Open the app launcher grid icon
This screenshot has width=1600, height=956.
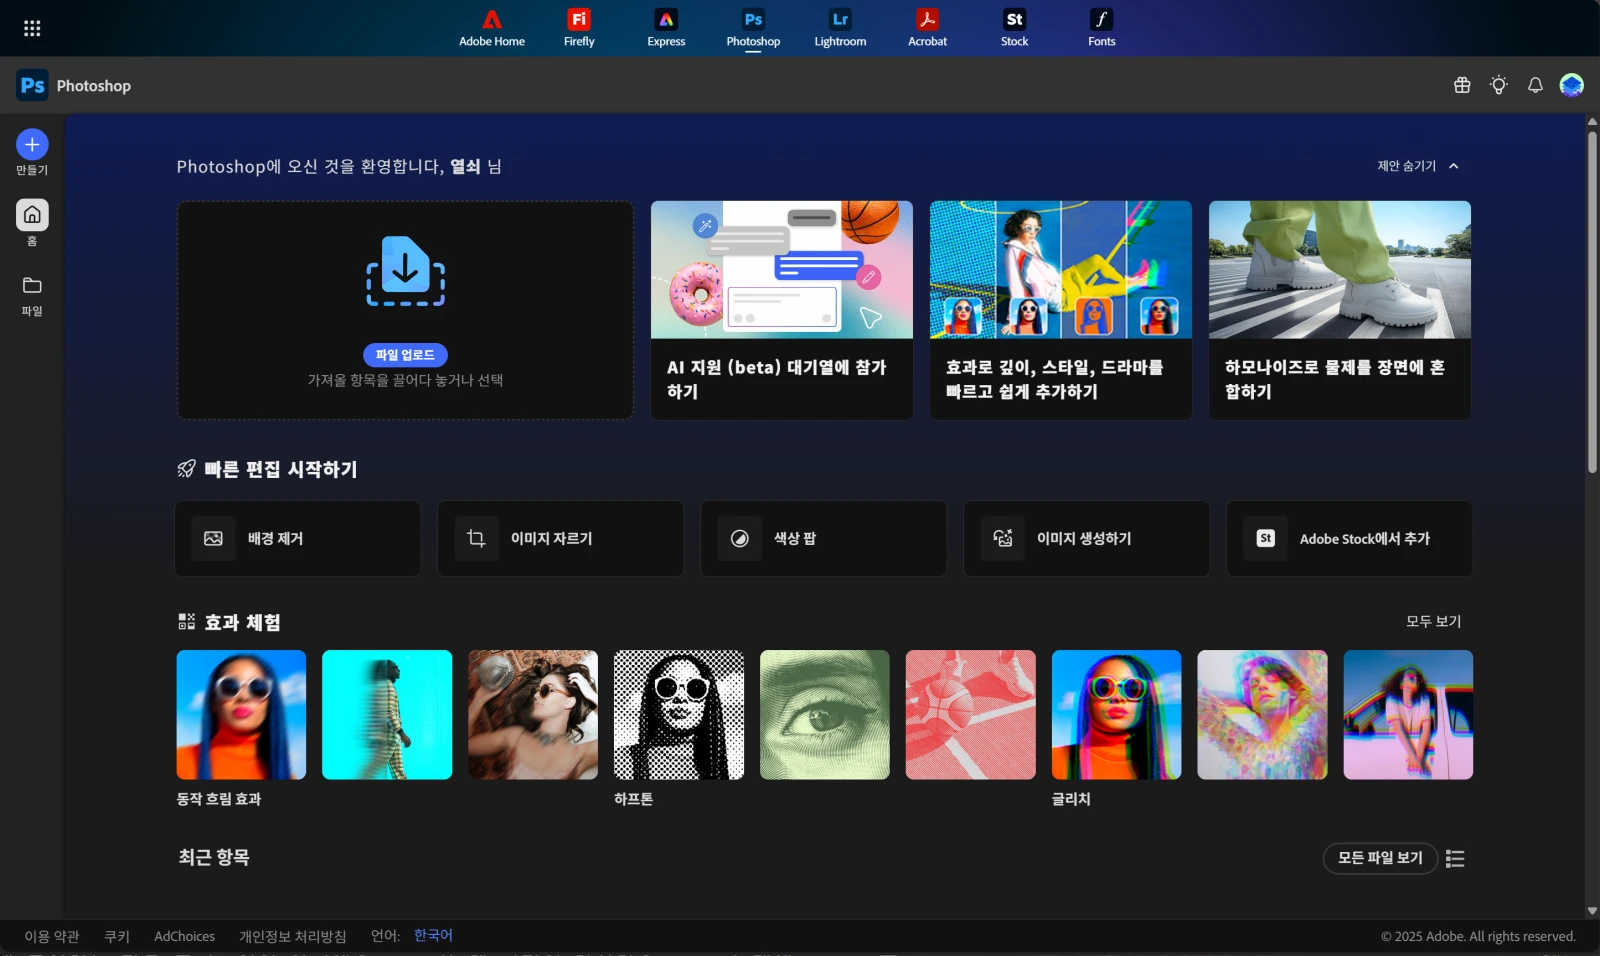coord(31,27)
